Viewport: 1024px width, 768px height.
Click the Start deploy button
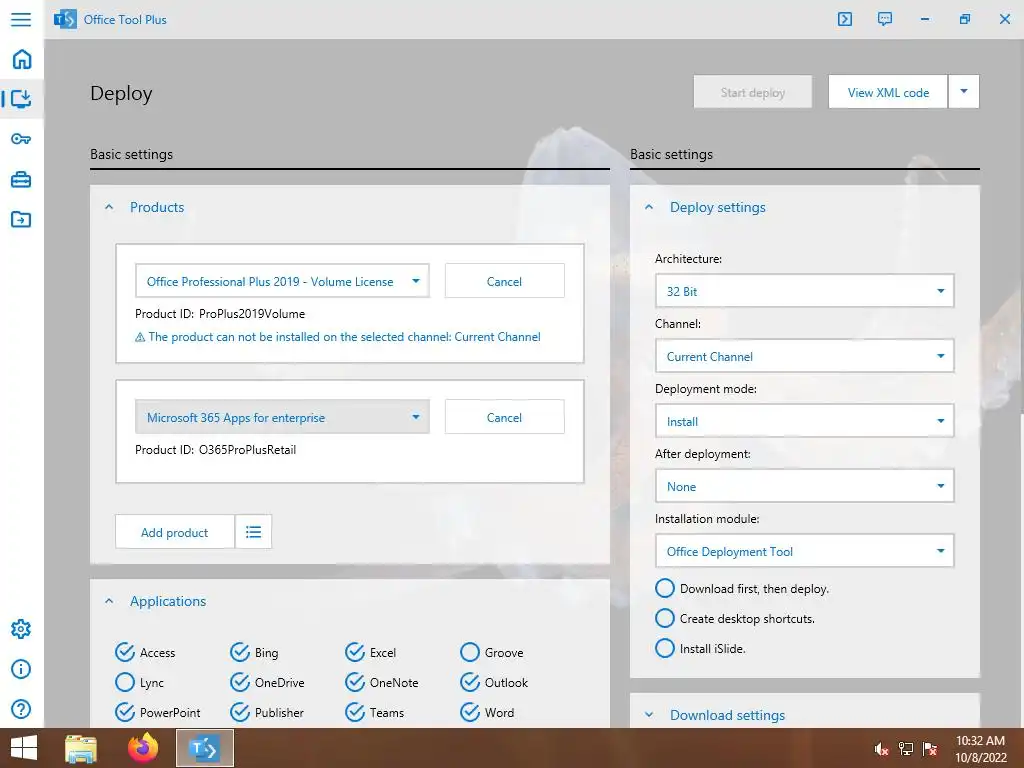coord(753,91)
